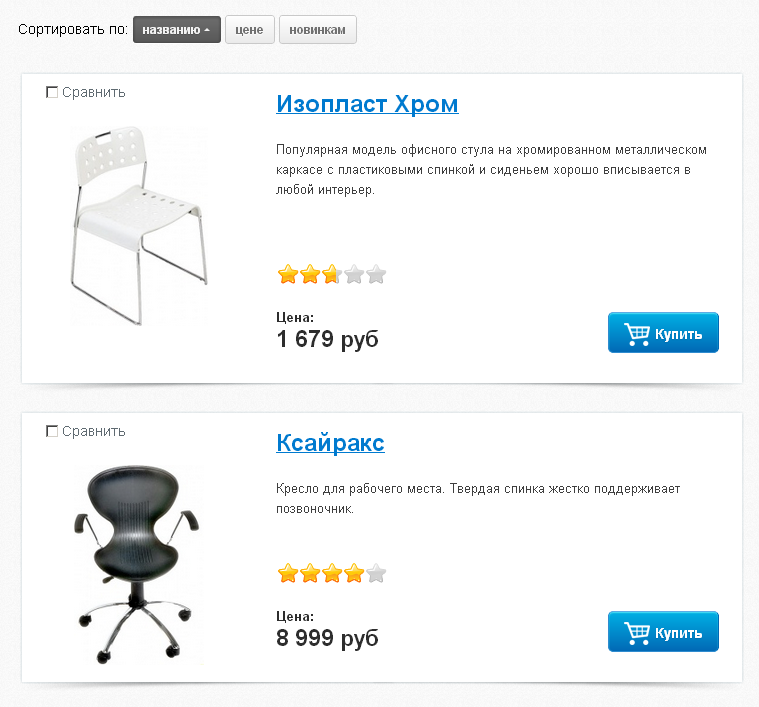Sort products by новинкам

(x=317, y=30)
